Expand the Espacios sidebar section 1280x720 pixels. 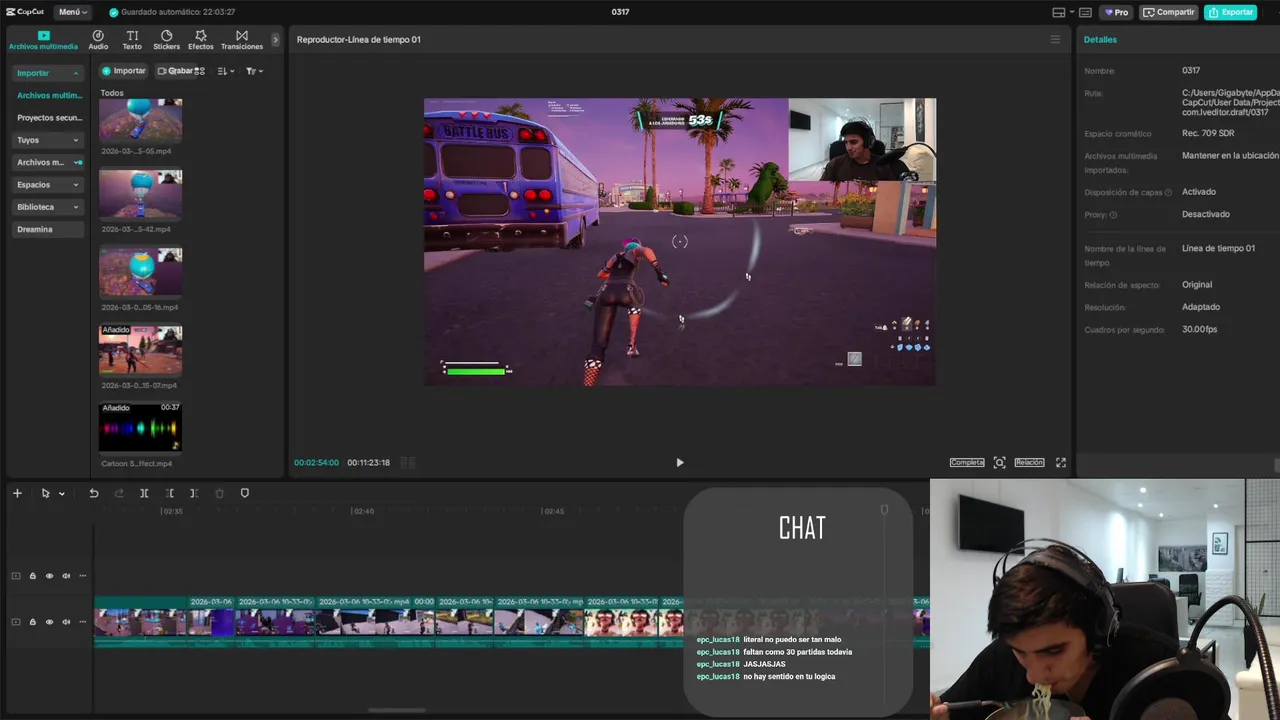click(x=48, y=184)
